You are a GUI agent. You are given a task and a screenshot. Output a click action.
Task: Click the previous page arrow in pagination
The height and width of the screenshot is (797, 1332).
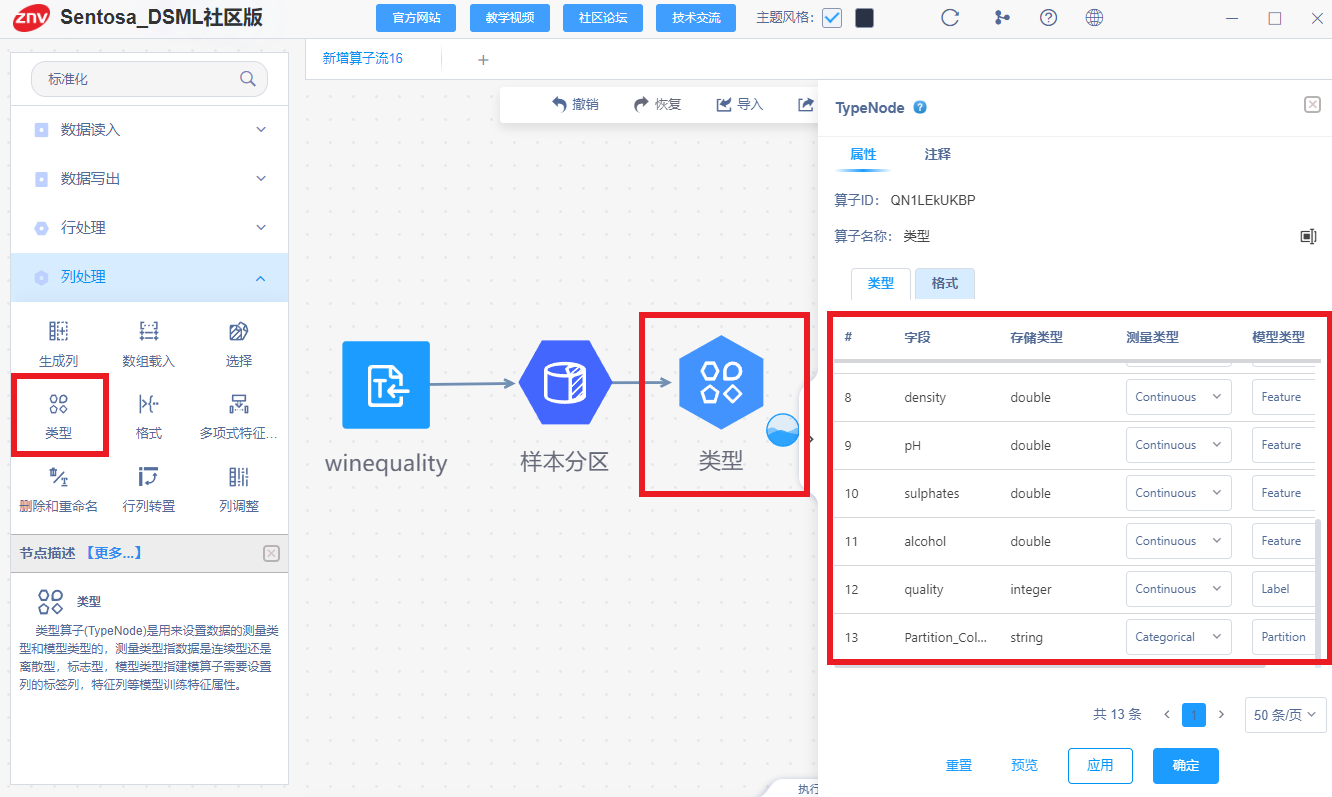1167,715
